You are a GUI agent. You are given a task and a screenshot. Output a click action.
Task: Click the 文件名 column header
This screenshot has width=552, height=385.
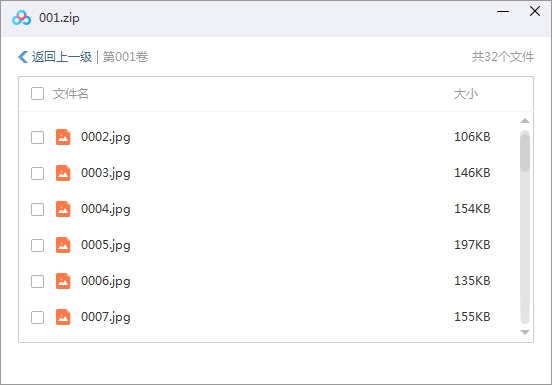click(x=70, y=94)
